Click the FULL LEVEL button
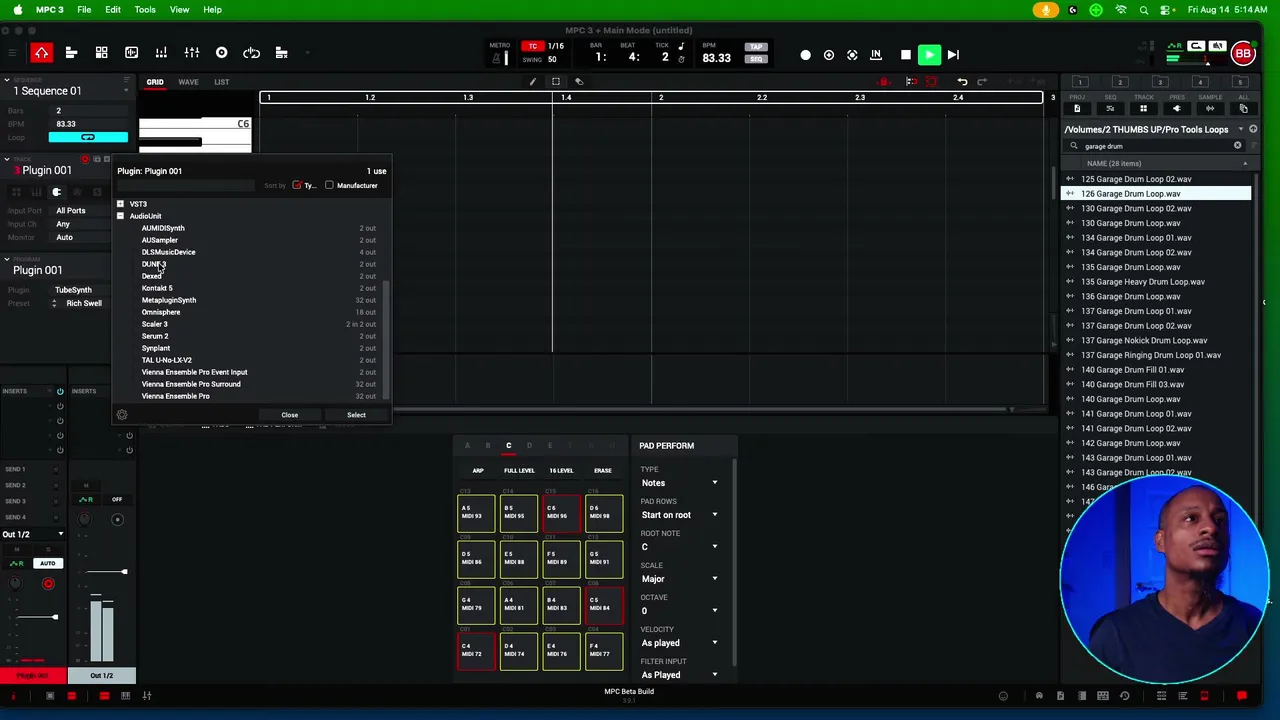Screen dimensions: 1280x720 tap(519, 470)
